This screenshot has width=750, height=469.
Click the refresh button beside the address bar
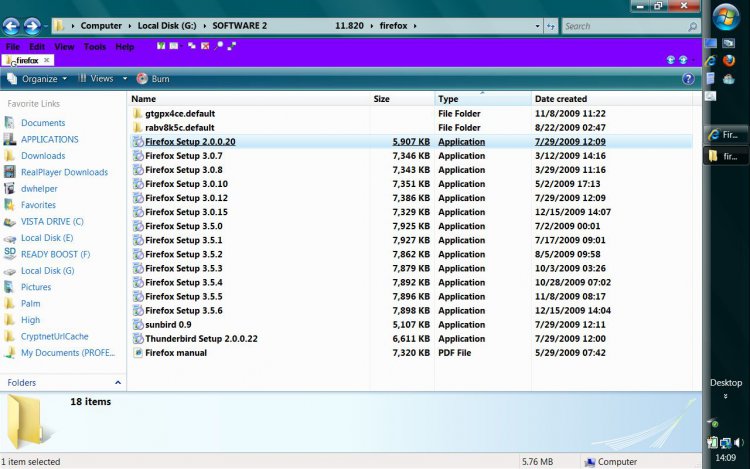point(551,26)
